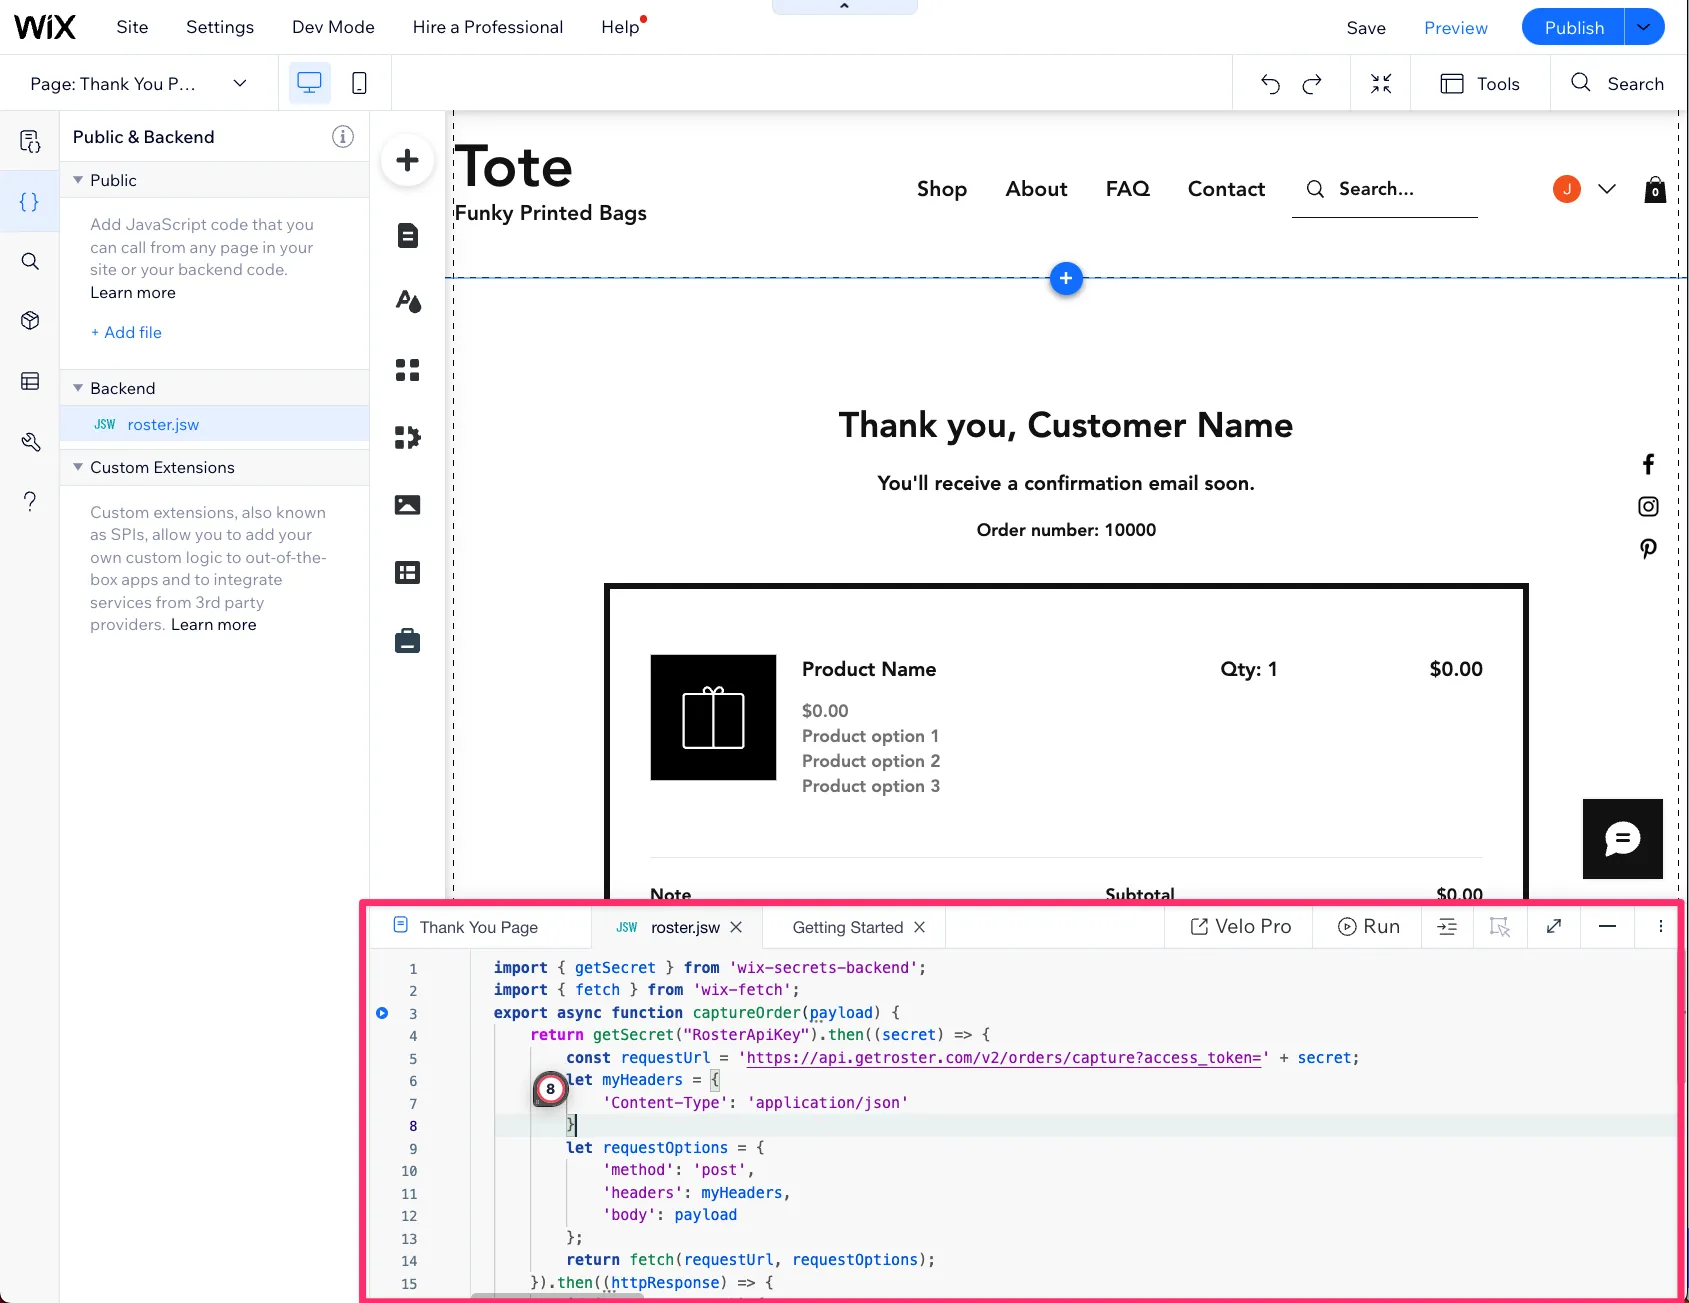
Task: Toggle the breakpoint marker on line 3
Action: coord(382,1013)
